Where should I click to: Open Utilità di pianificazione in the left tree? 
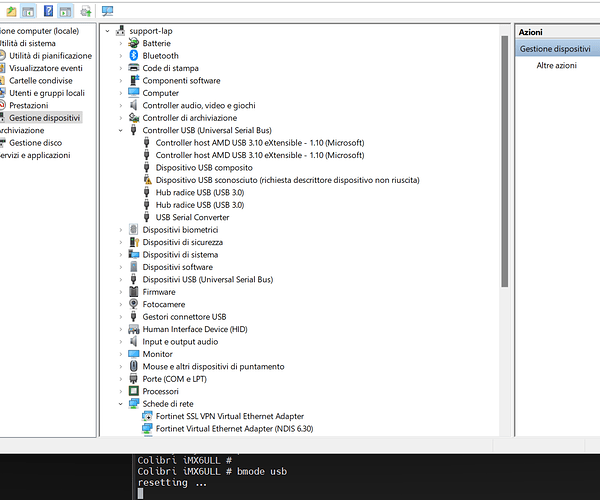[50, 56]
